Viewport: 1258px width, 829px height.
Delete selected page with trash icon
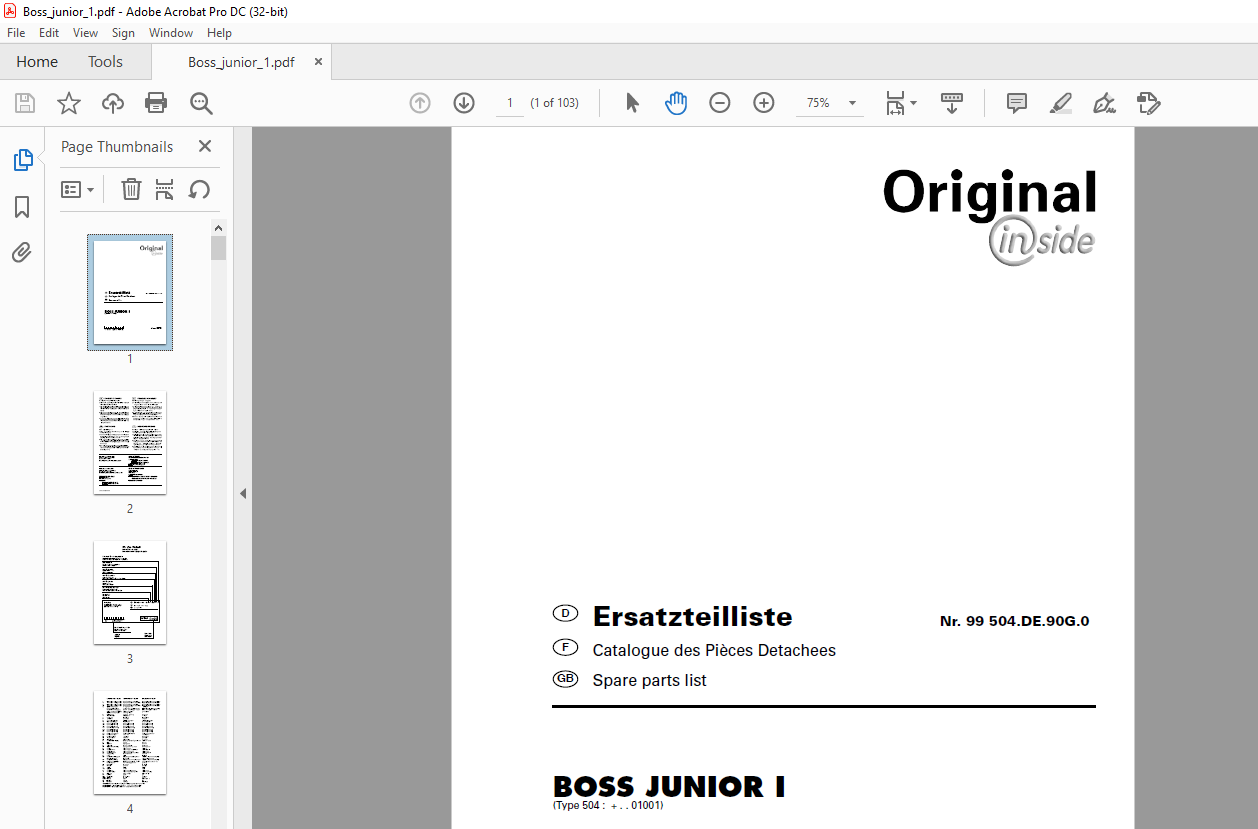click(131, 189)
